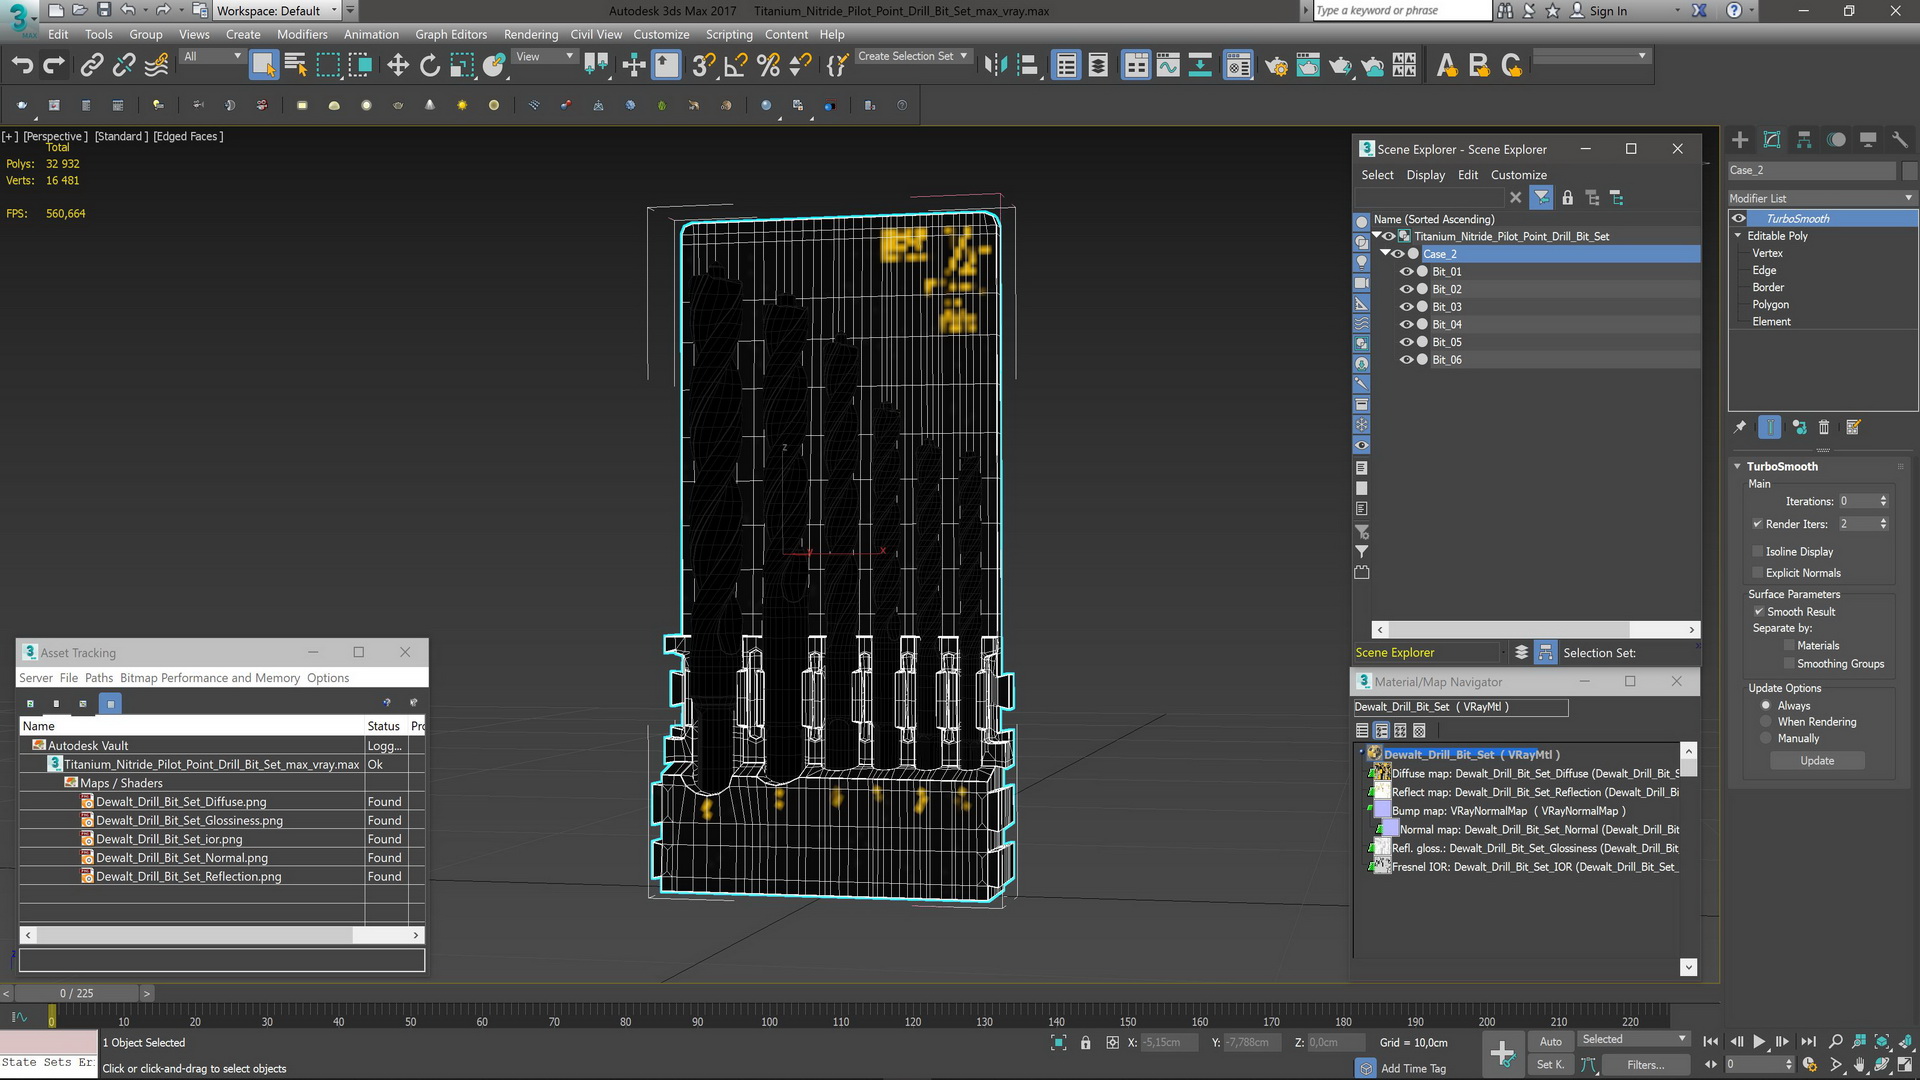Collapse the Editable Poly sub-object tree
The height and width of the screenshot is (1080, 1920).
click(1738, 236)
